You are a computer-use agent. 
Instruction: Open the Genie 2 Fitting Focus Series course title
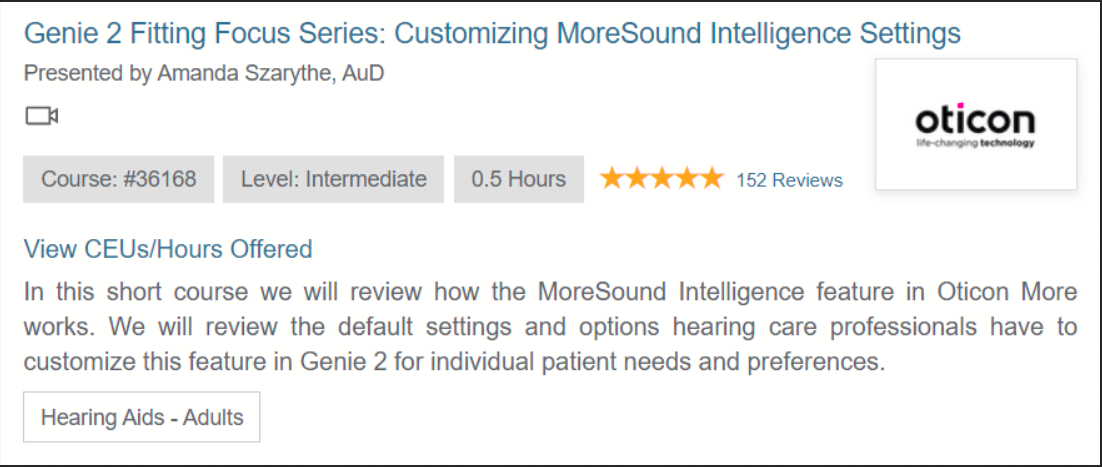tap(492, 33)
